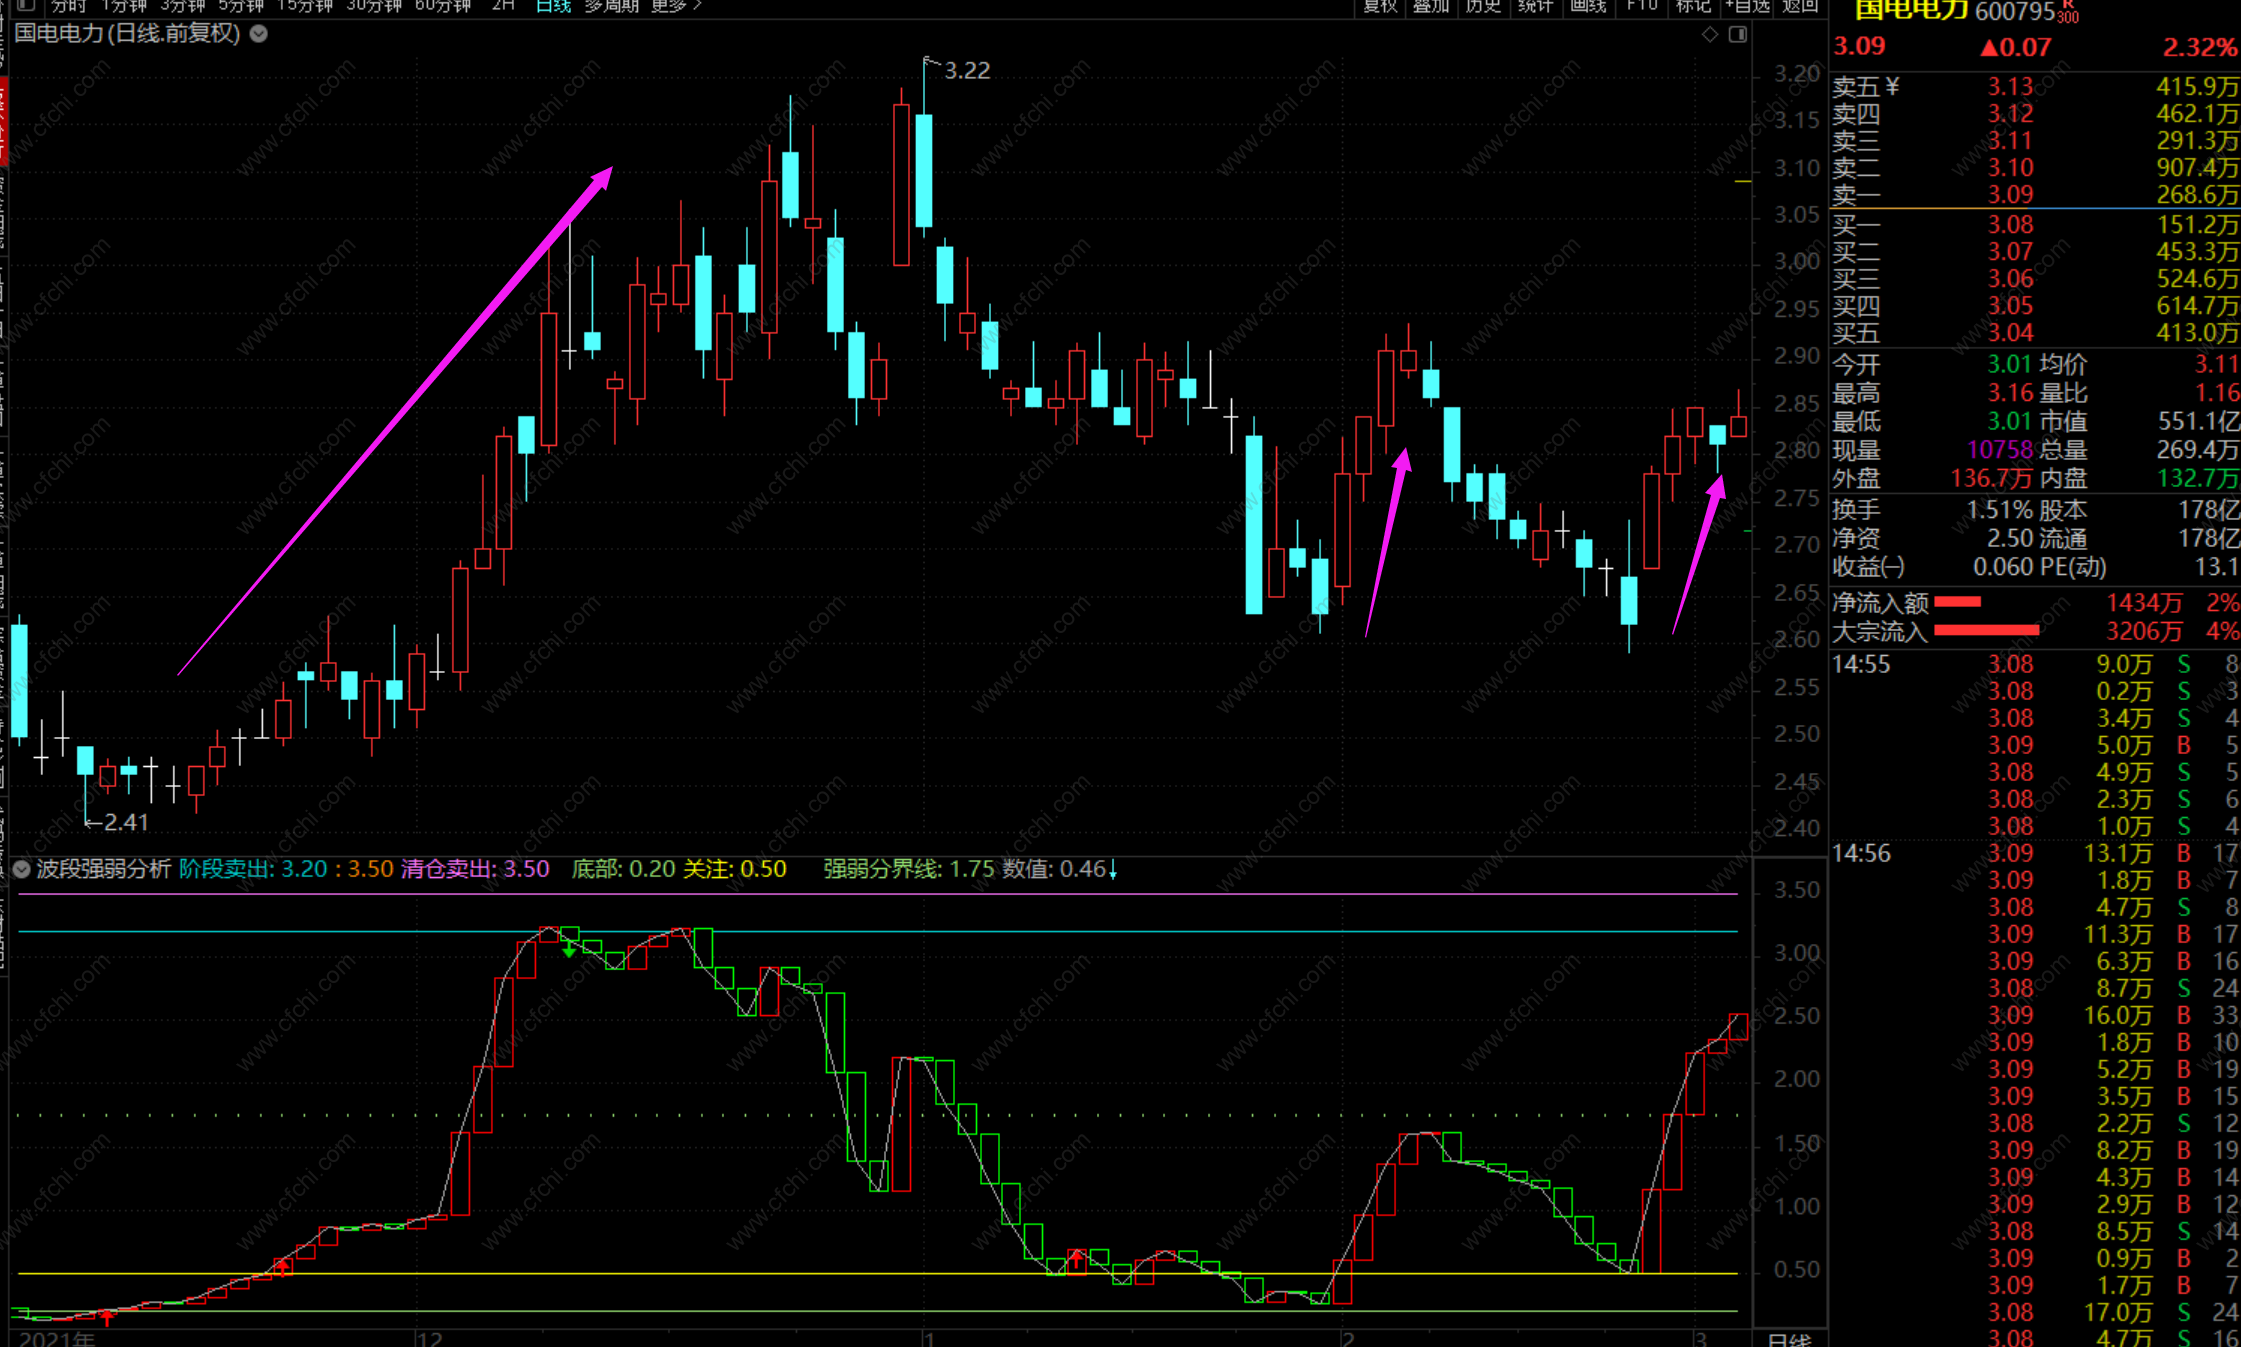Image resolution: width=2241 pixels, height=1347 pixels.
Task: Switch to the 60分钟 period tab
Action: 443,6
